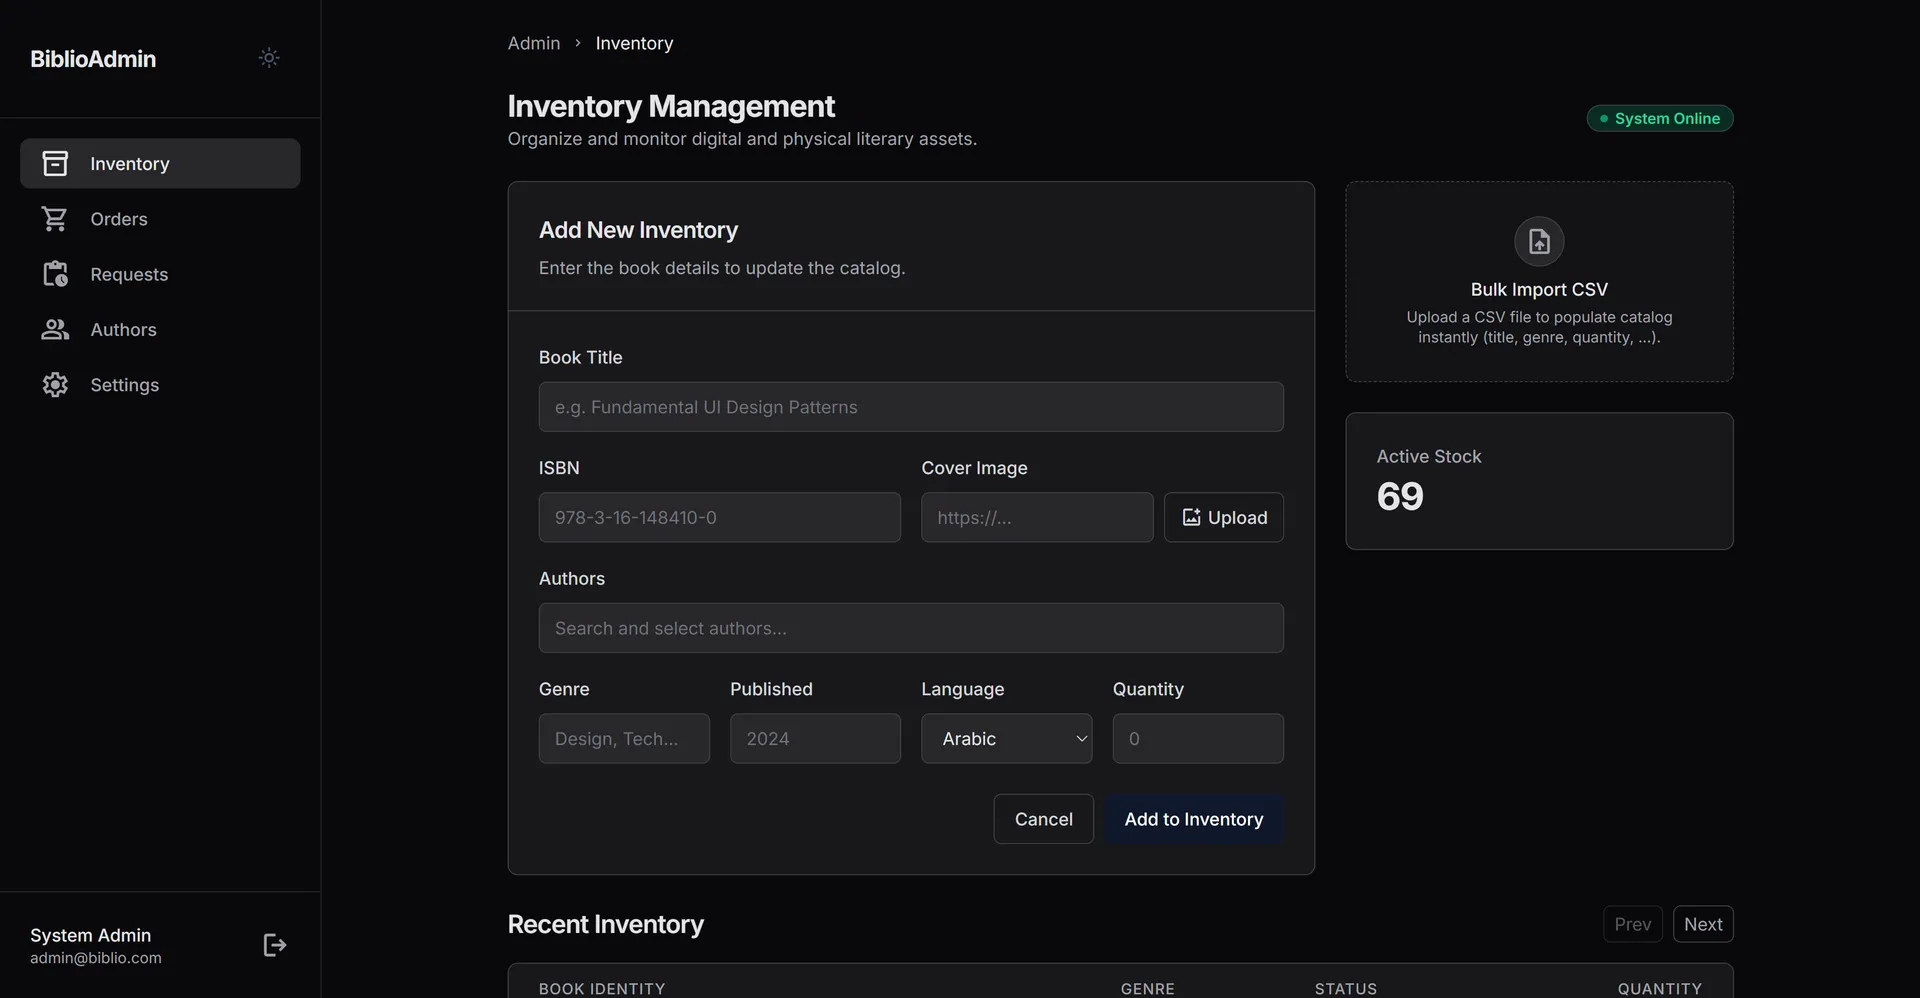The width and height of the screenshot is (1920, 998).
Task: Click the Bulk Import CSV upload card
Action: (1539, 281)
